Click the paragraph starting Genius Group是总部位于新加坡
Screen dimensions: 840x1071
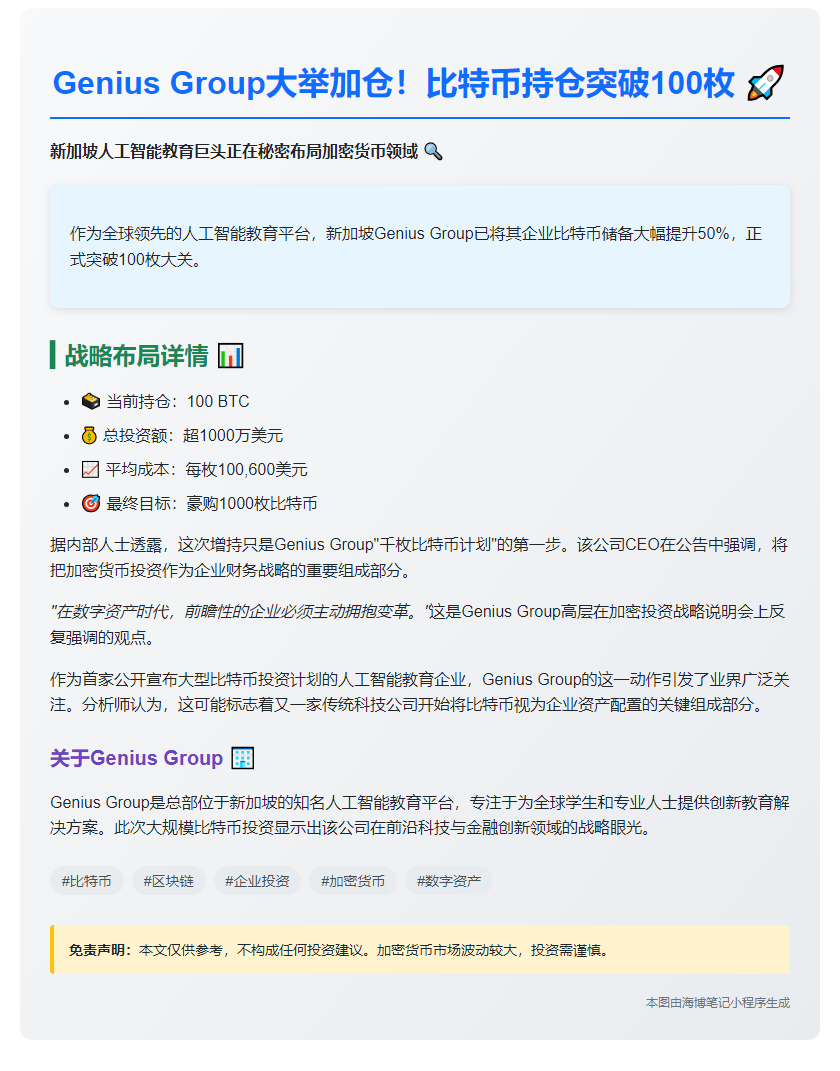[419, 815]
